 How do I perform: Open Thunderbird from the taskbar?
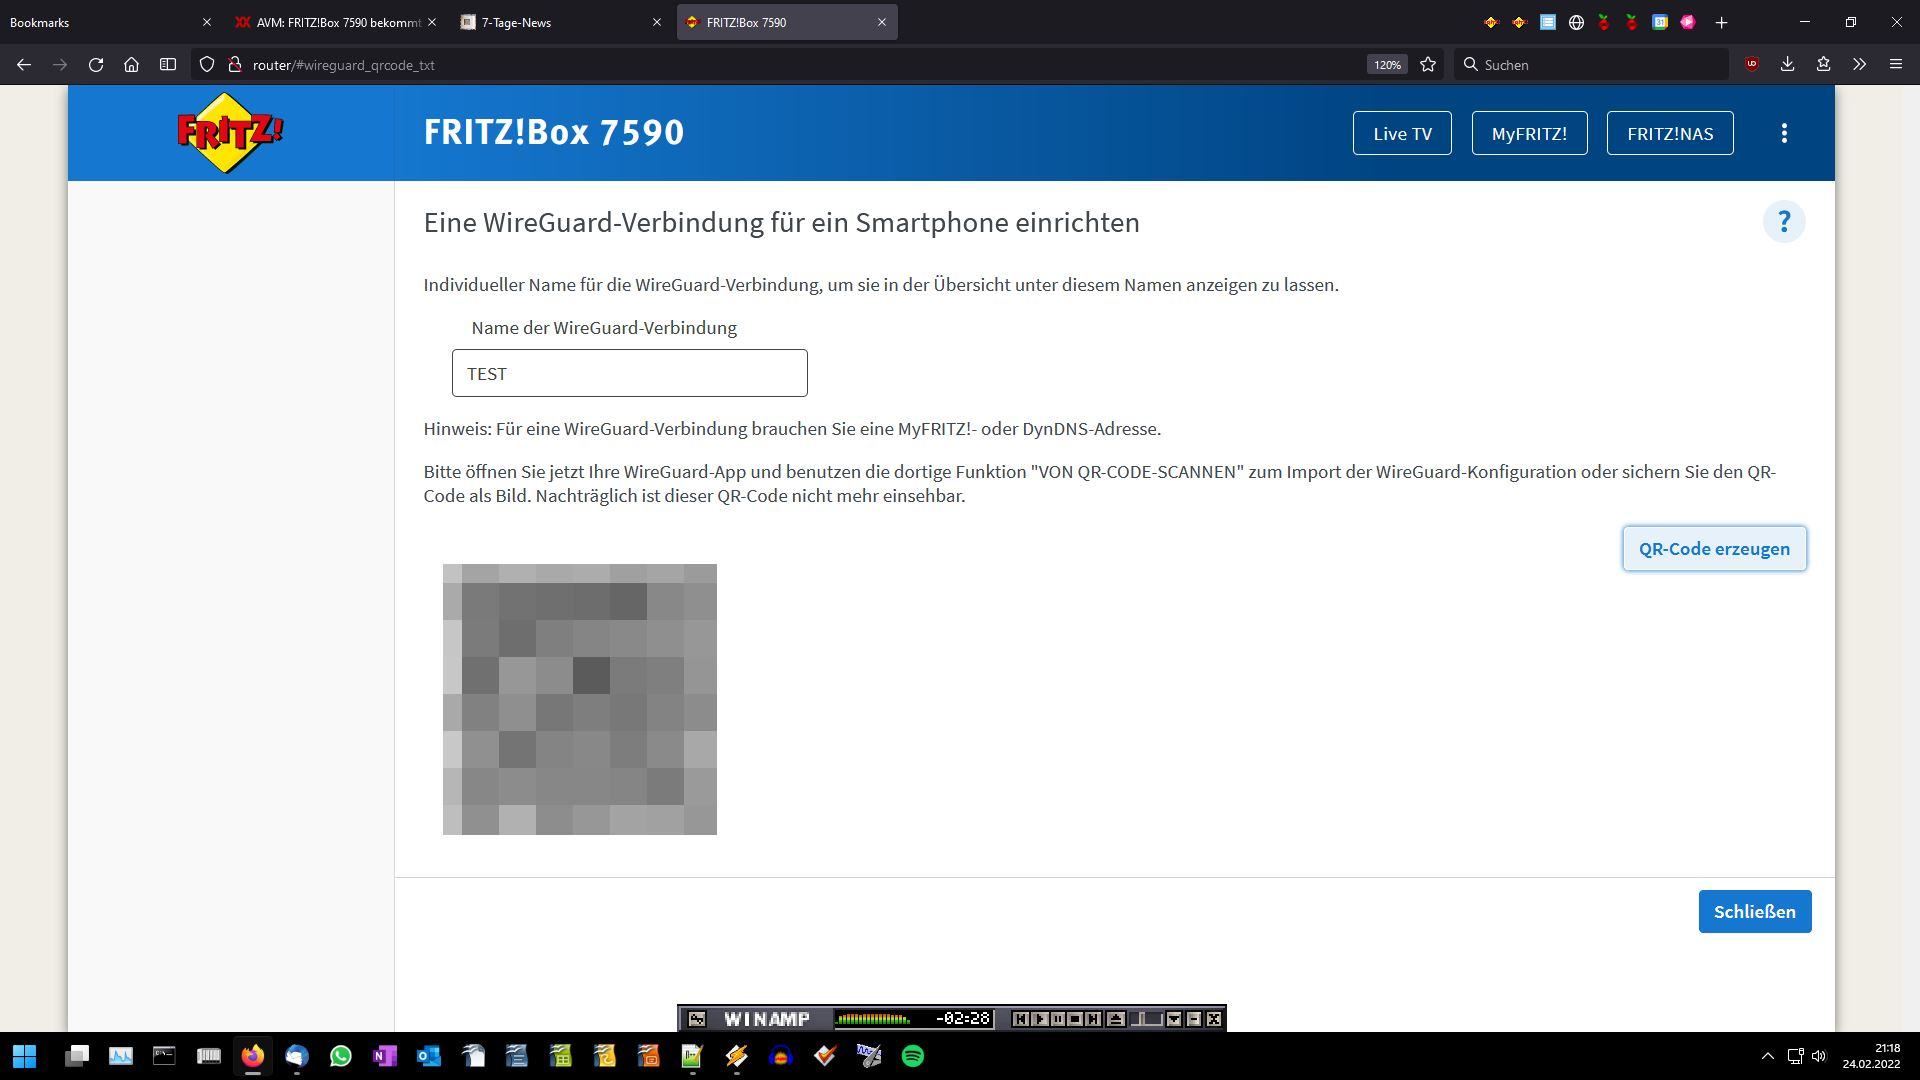pyautogui.click(x=297, y=1056)
